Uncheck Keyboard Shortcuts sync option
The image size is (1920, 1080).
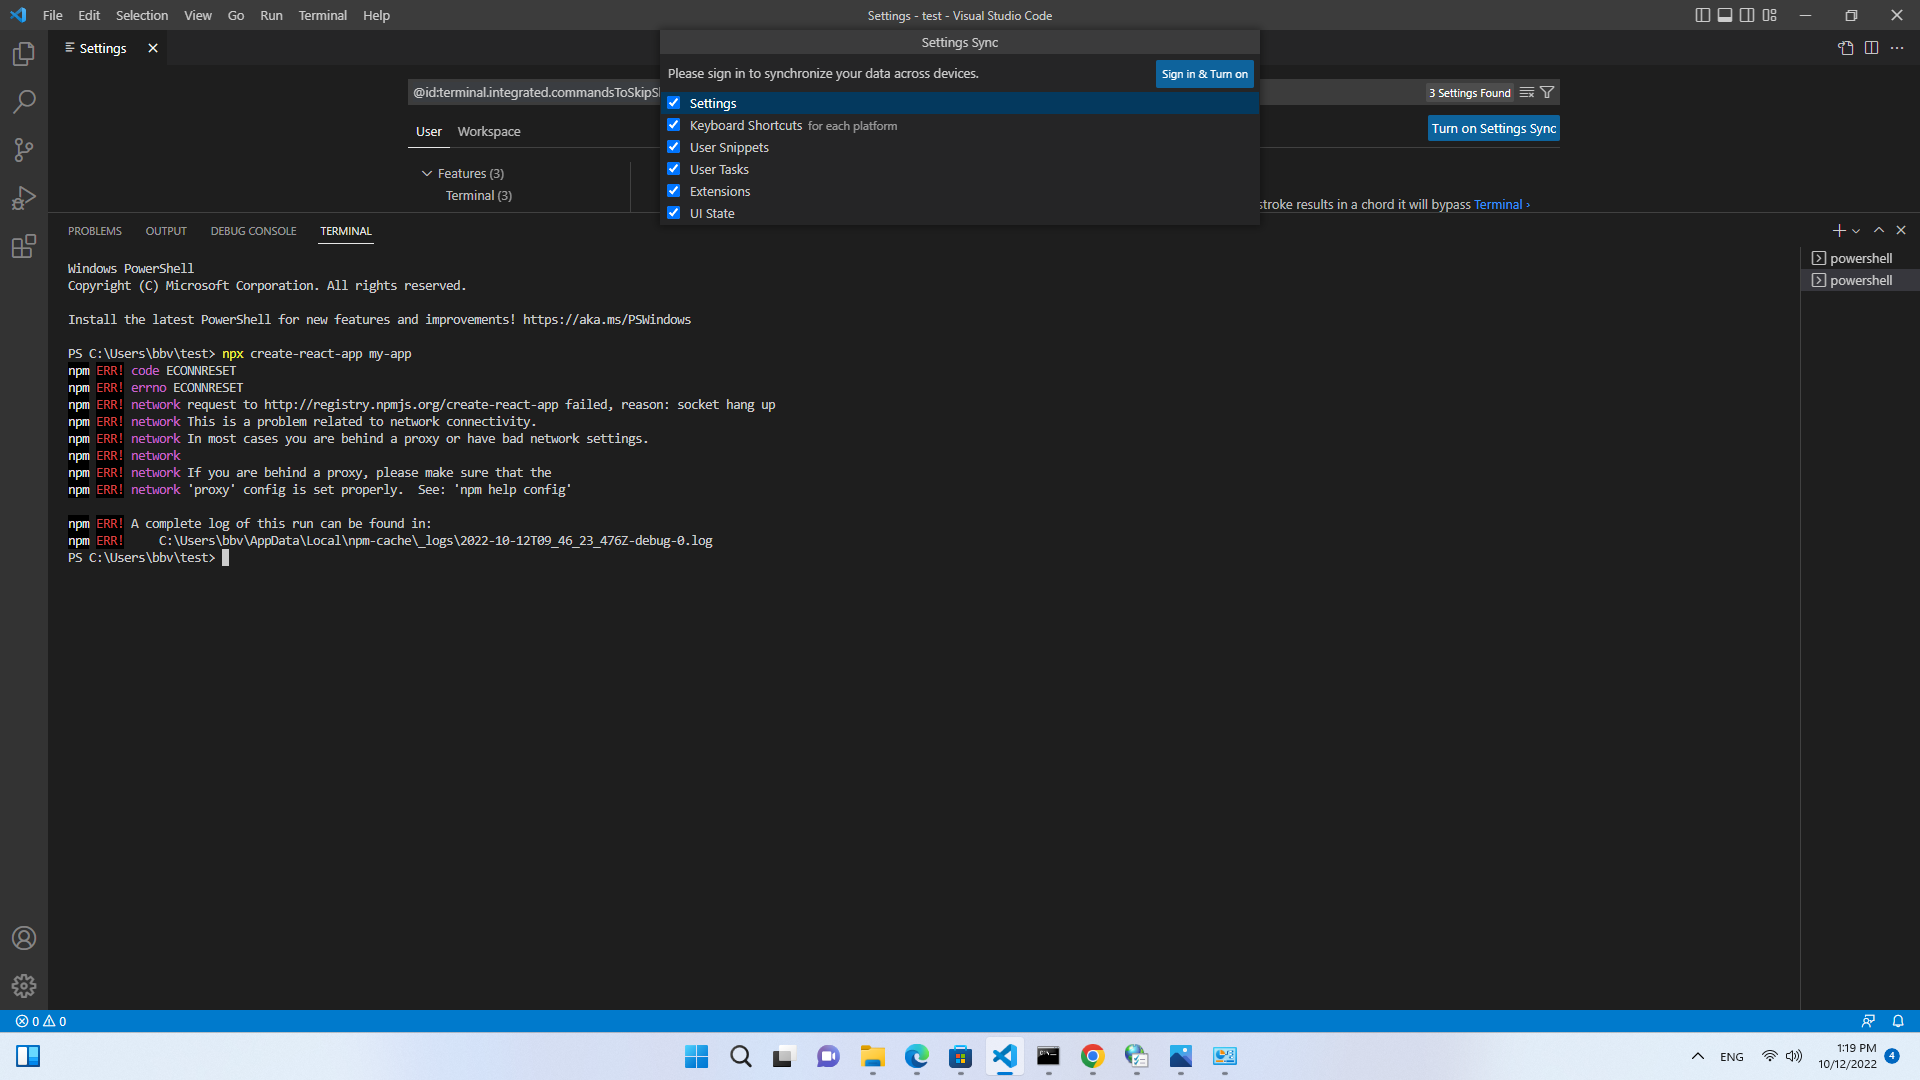click(x=674, y=125)
